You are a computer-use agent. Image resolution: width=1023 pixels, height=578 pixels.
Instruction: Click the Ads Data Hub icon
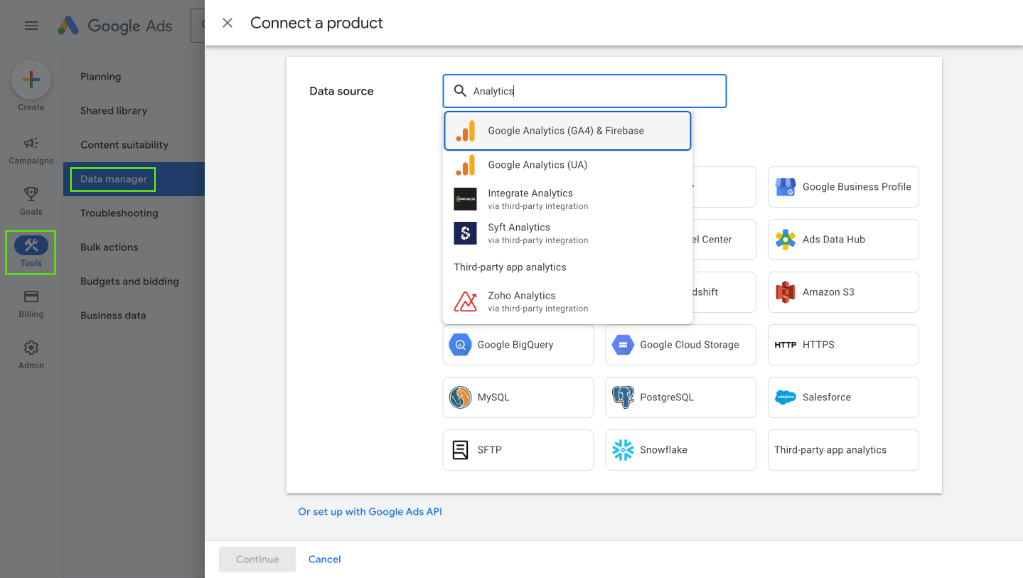pyautogui.click(x=786, y=239)
